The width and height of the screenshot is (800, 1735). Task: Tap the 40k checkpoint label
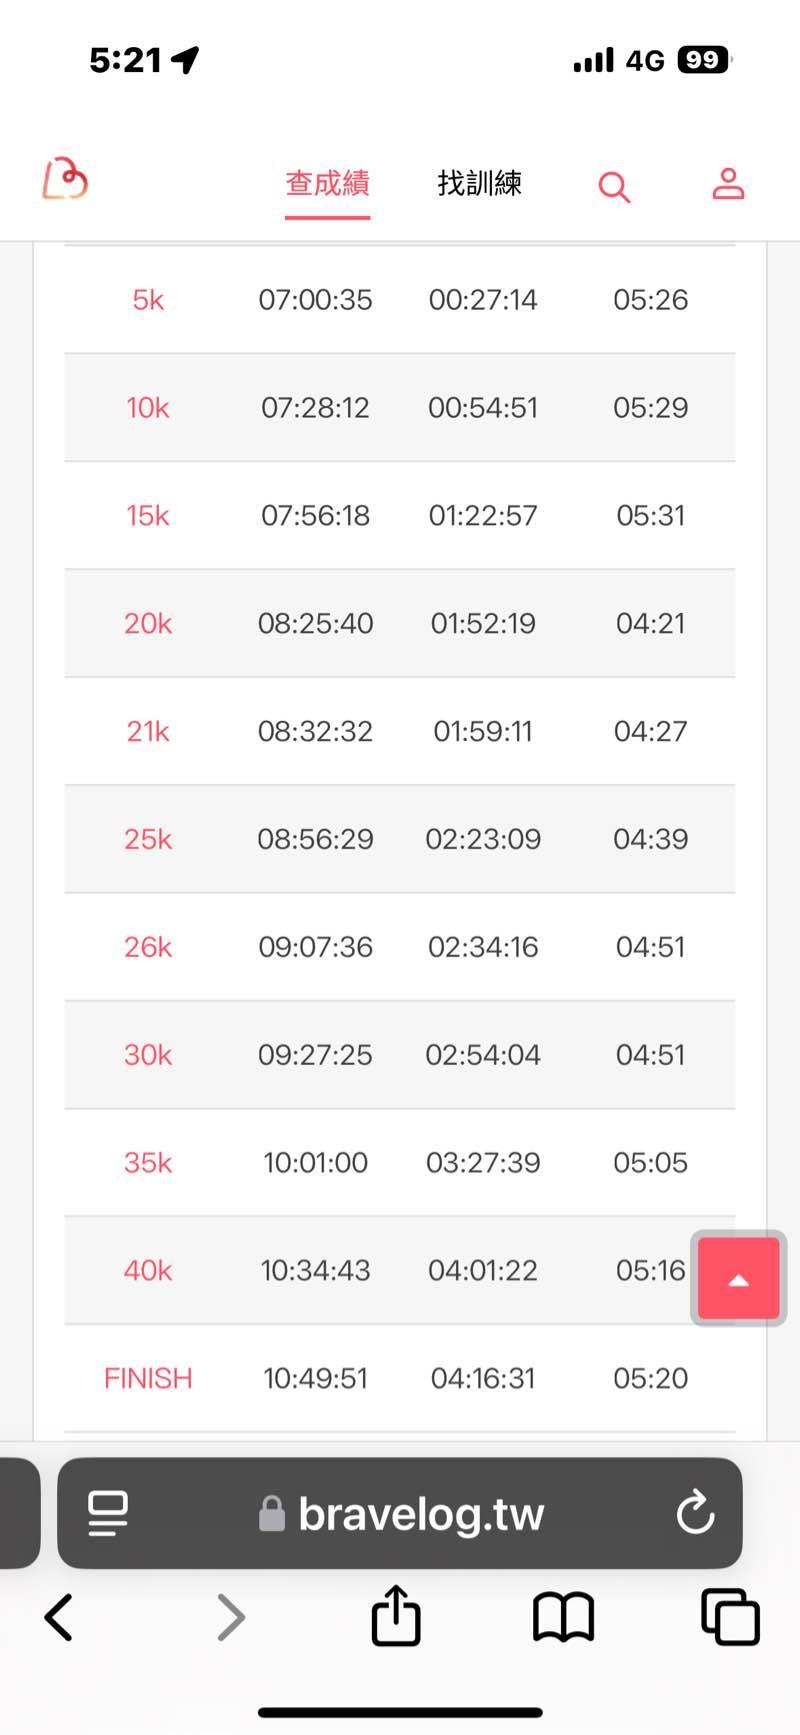click(x=148, y=1270)
